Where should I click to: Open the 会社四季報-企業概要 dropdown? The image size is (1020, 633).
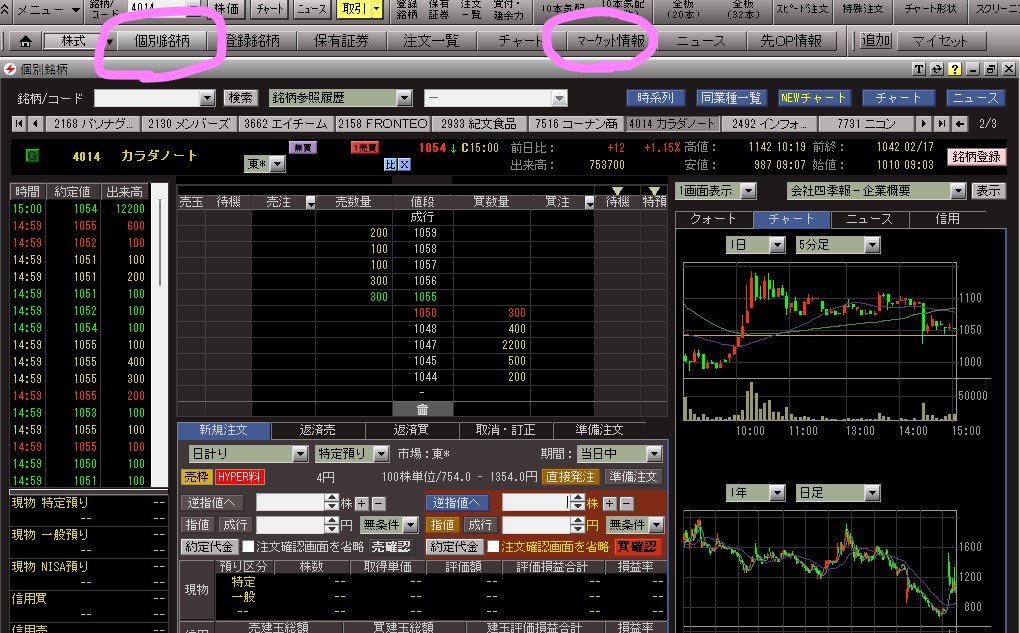point(876,191)
